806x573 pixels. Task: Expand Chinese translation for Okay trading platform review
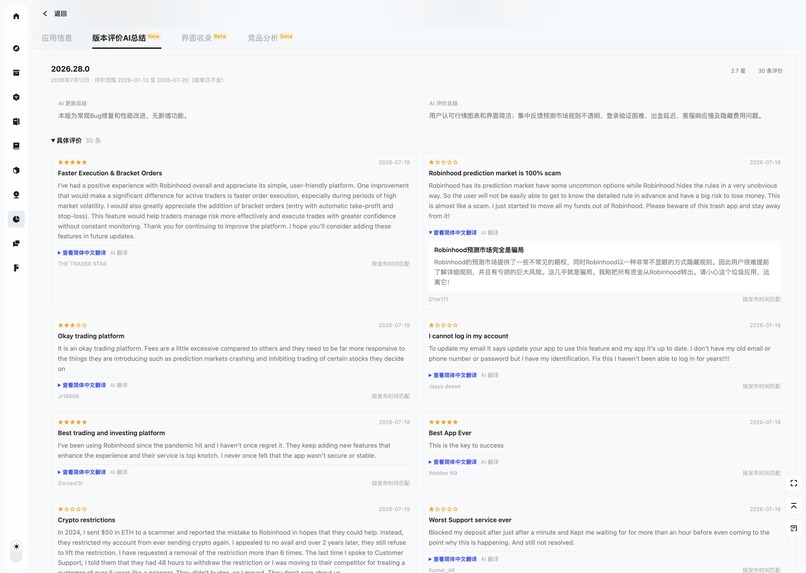click(x=82, y=385)
